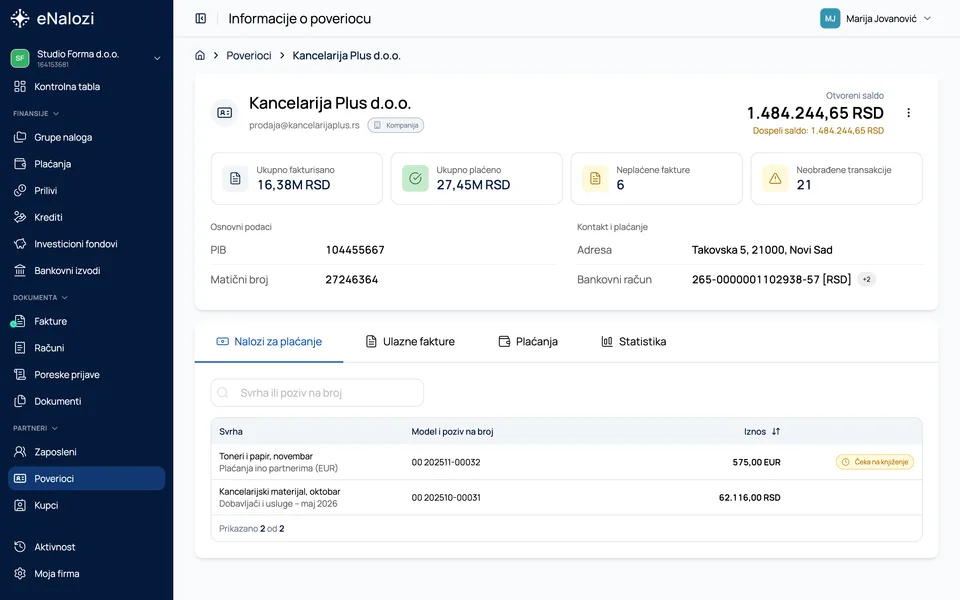Click the Grupe naloga icon
The width and height of the screenshot is (960, 600).
point(20,137)
